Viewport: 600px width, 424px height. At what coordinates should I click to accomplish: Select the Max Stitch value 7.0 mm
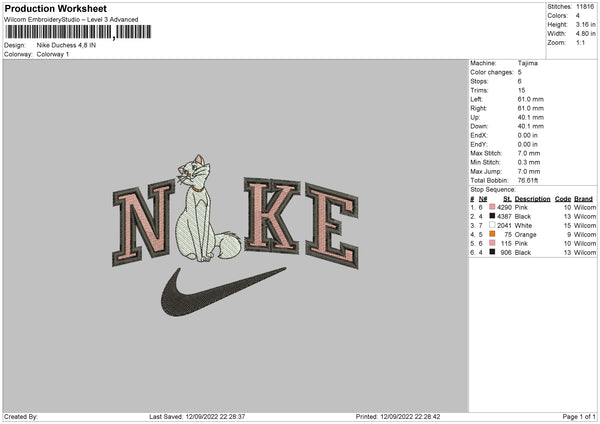point(529,153)
